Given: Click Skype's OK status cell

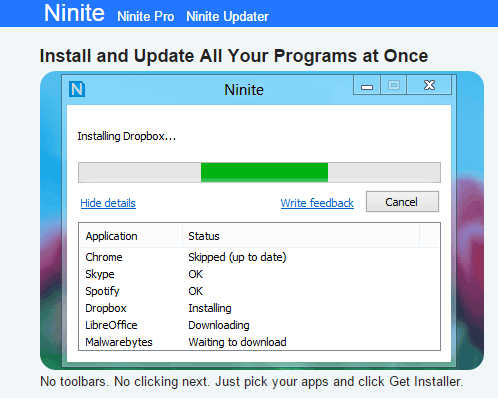Looking at the screenshot, I should click(195, 274).
